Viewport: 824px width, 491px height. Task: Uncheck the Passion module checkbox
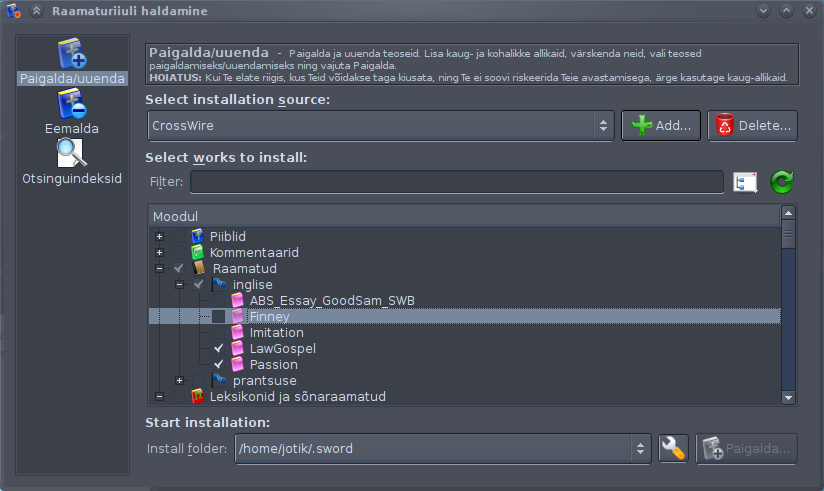tap(219, 364)
